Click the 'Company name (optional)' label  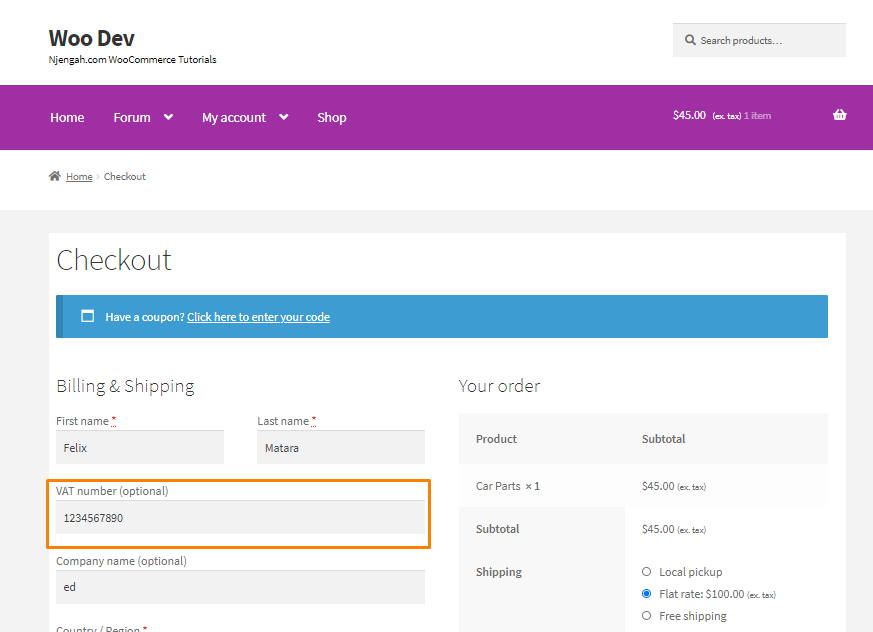[121, 561]
